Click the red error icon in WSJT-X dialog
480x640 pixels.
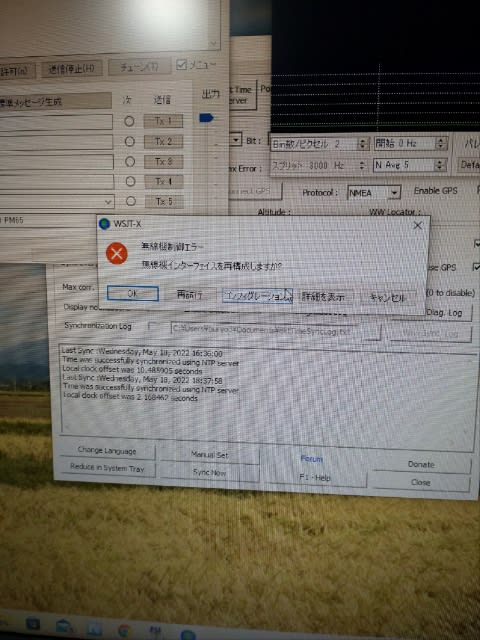117,253
